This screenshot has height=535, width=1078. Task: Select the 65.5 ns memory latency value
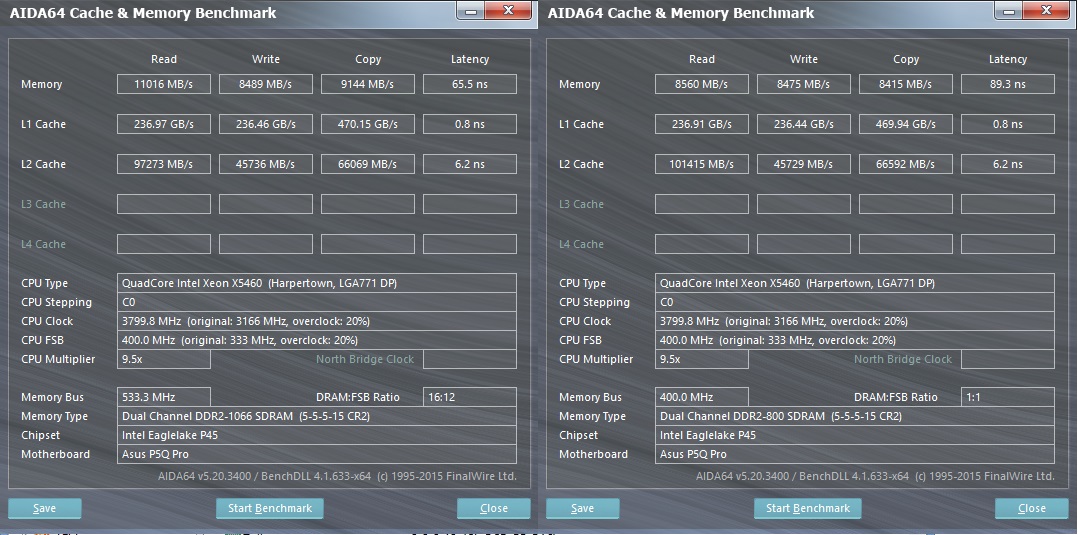pyautogui.click(x=470, y=84)
